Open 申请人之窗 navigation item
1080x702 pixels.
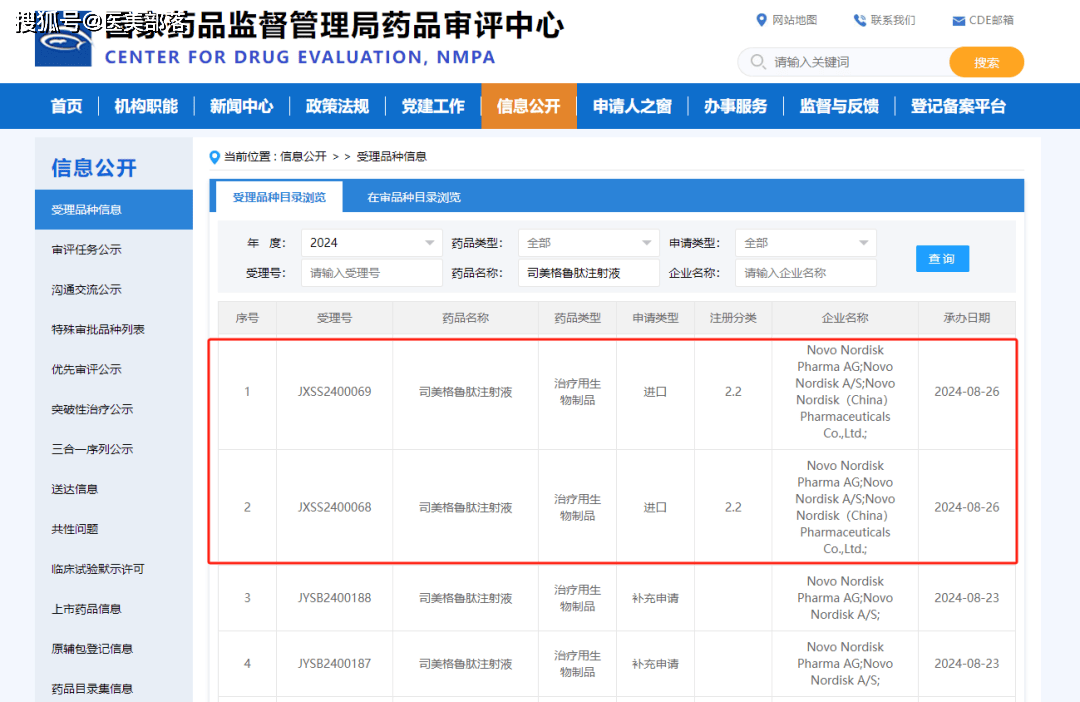pyautogui.click(x=632, y=106)
